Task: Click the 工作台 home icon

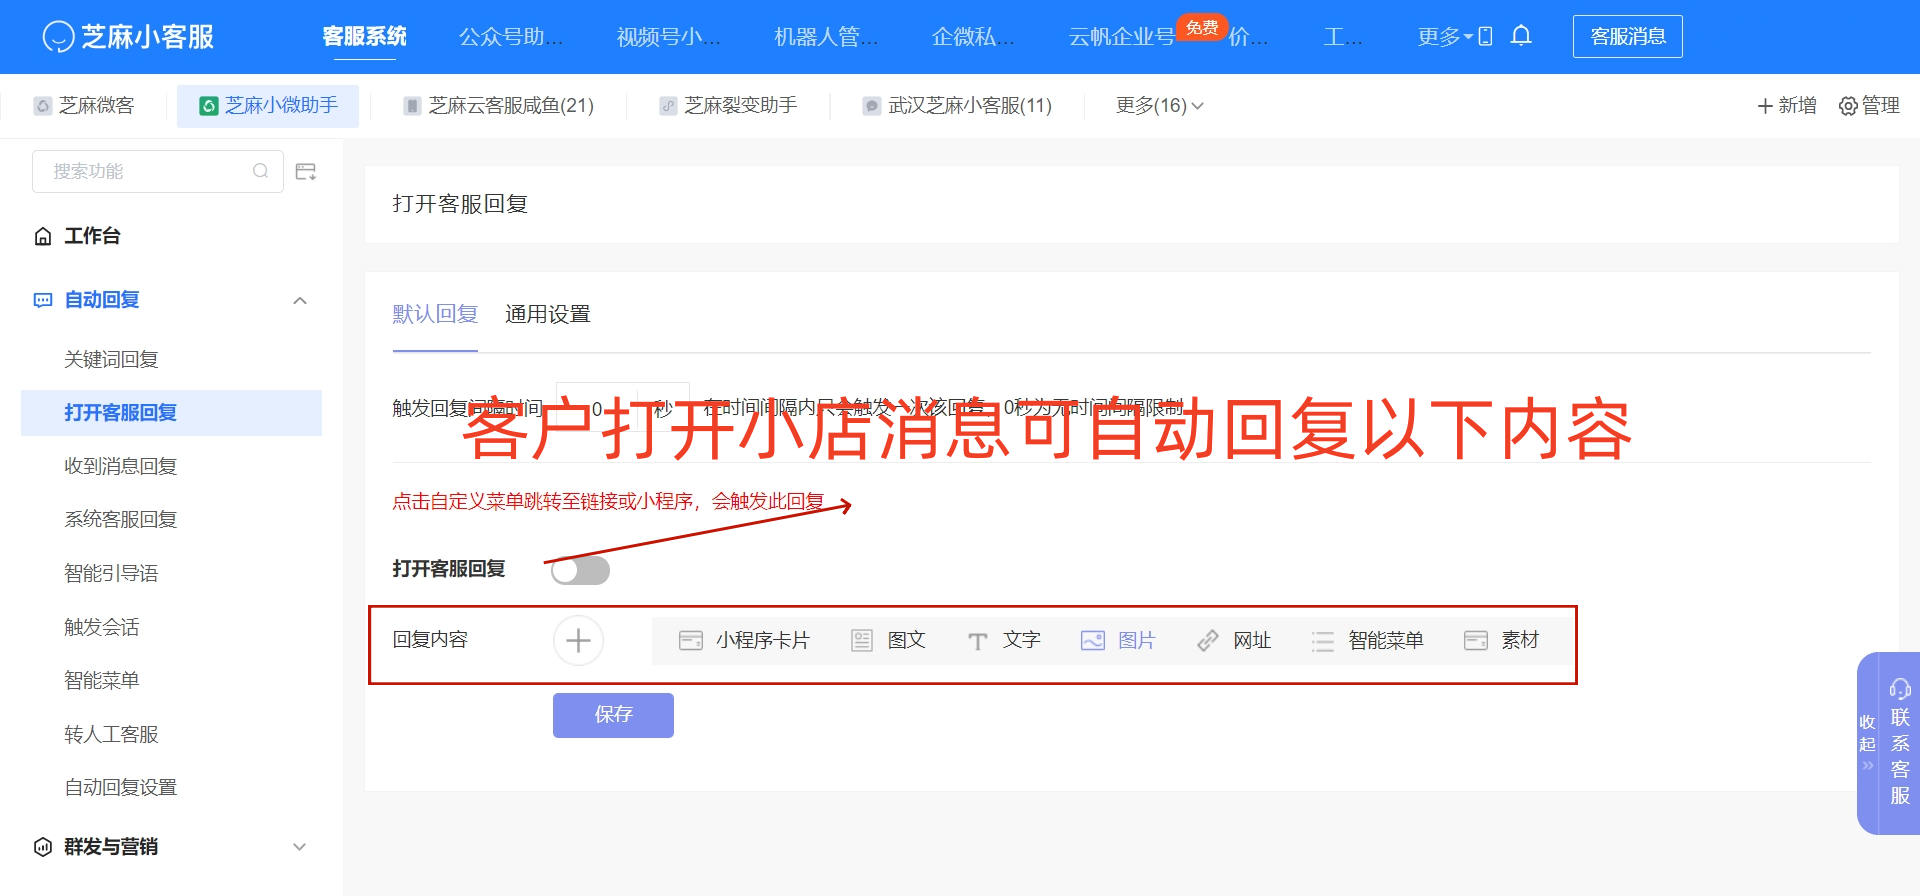Action: (x=43, y=236)
